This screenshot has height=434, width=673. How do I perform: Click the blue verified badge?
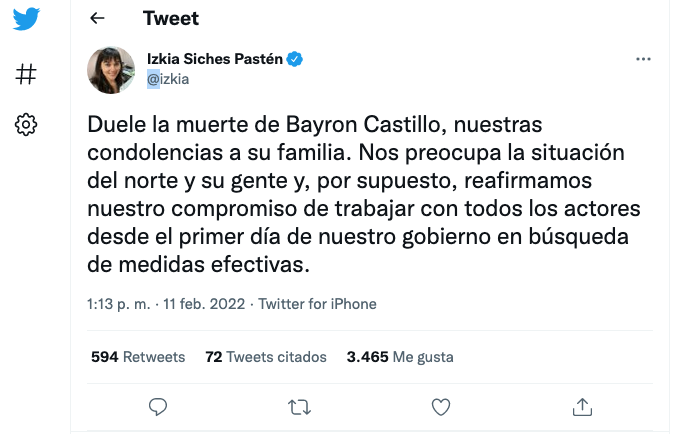[x=294, y=59]
